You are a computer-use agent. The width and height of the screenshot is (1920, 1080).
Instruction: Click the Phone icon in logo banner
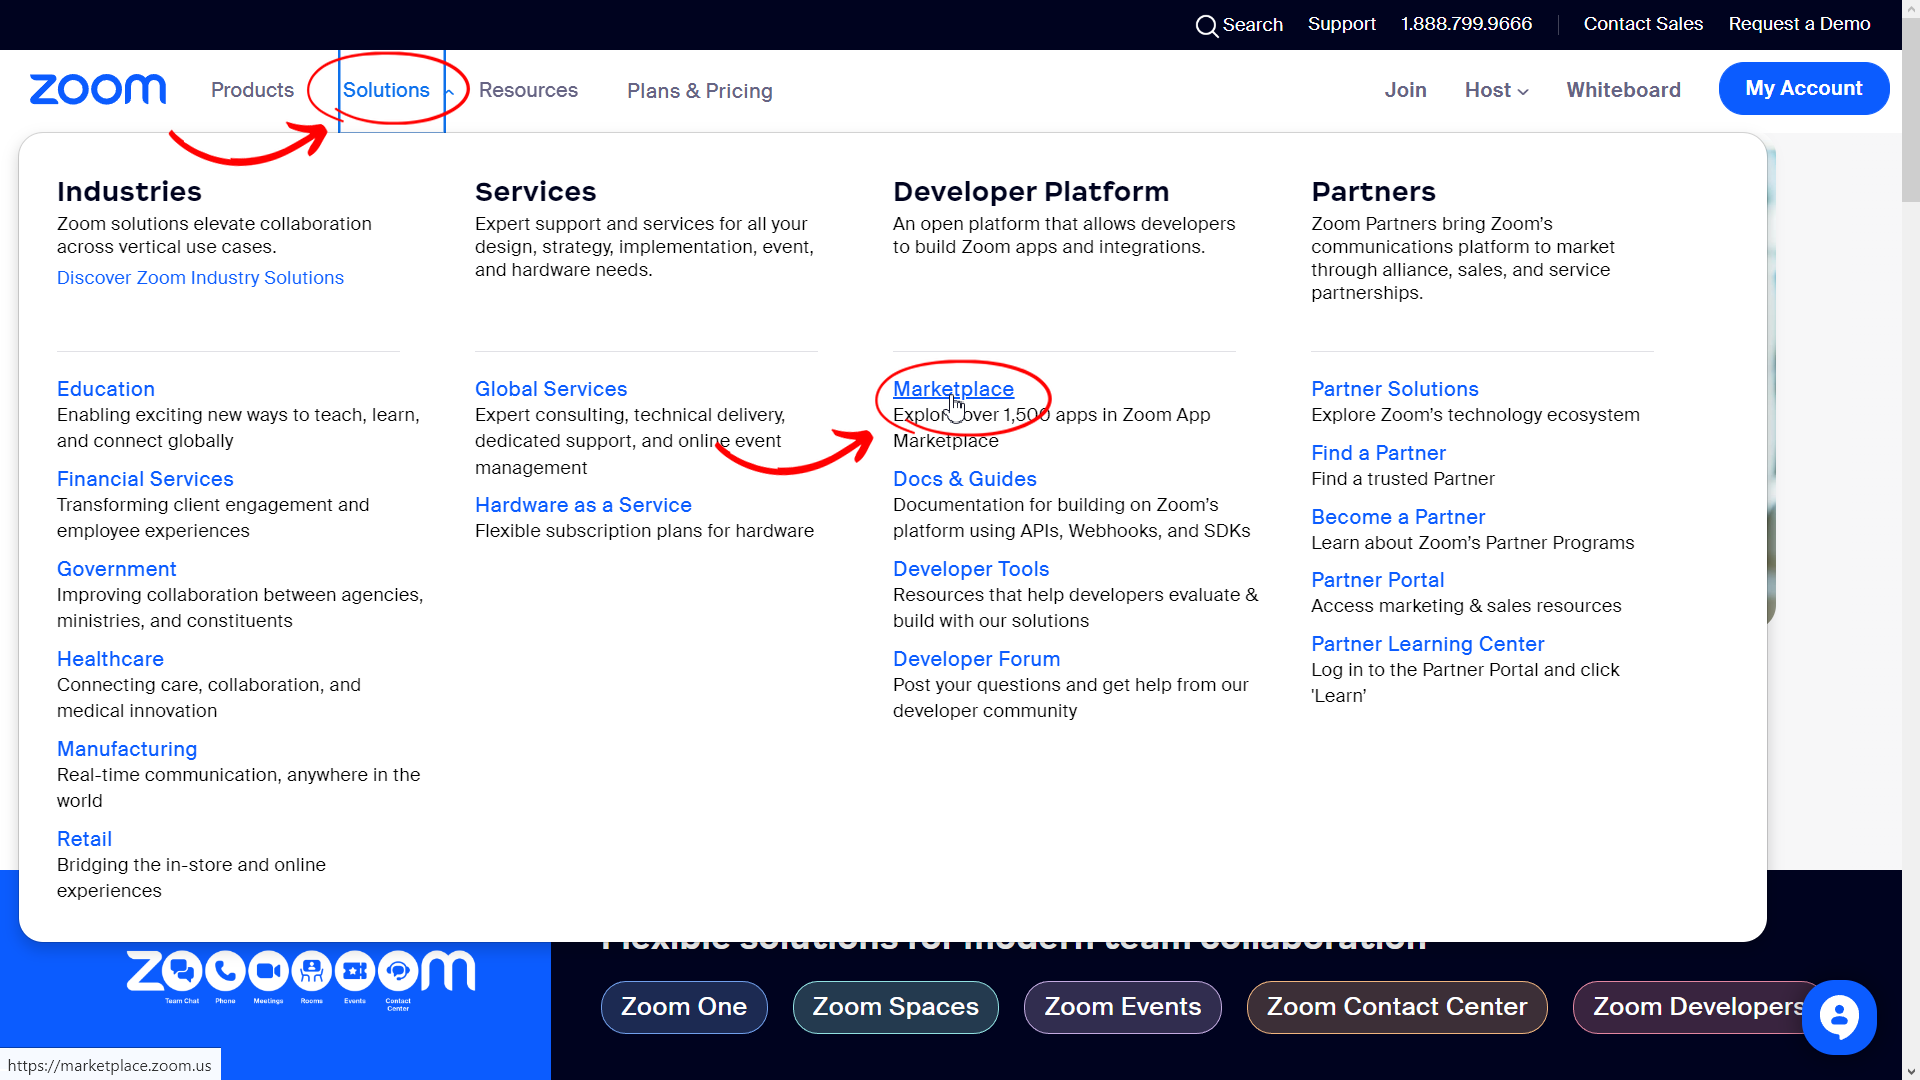click(x=225, y=971)
